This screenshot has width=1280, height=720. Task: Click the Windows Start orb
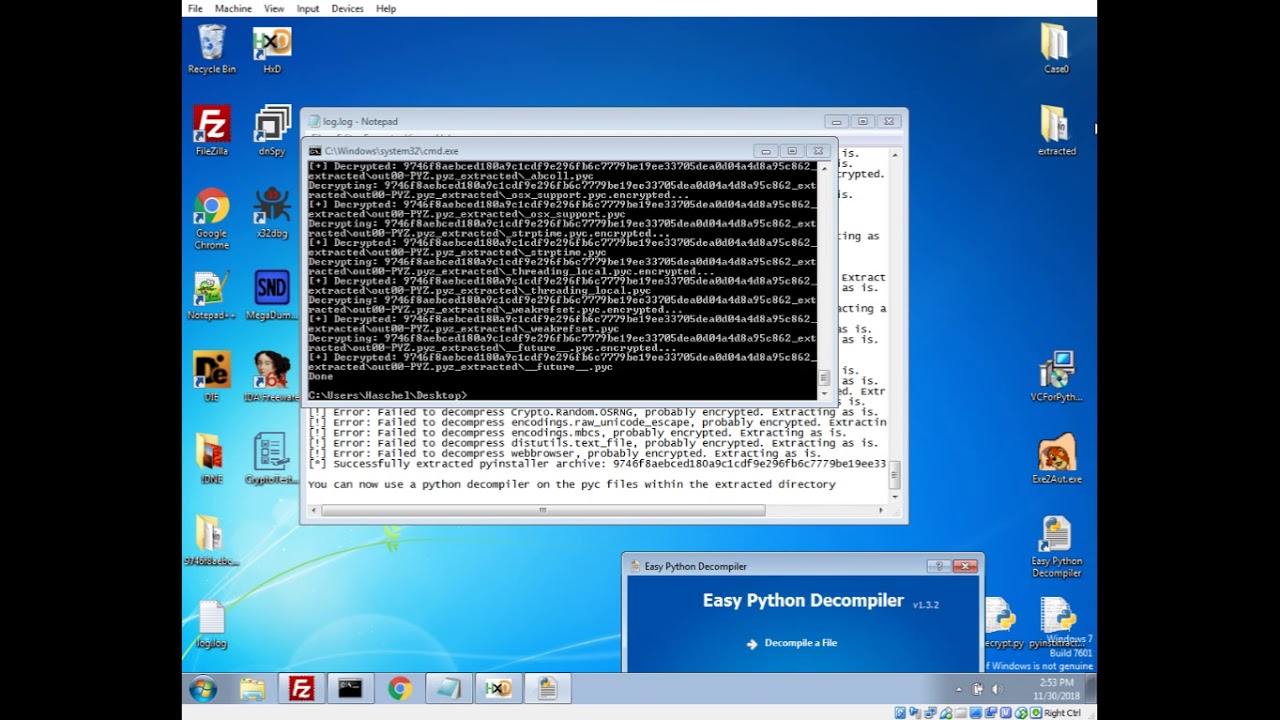pos(203,689)
